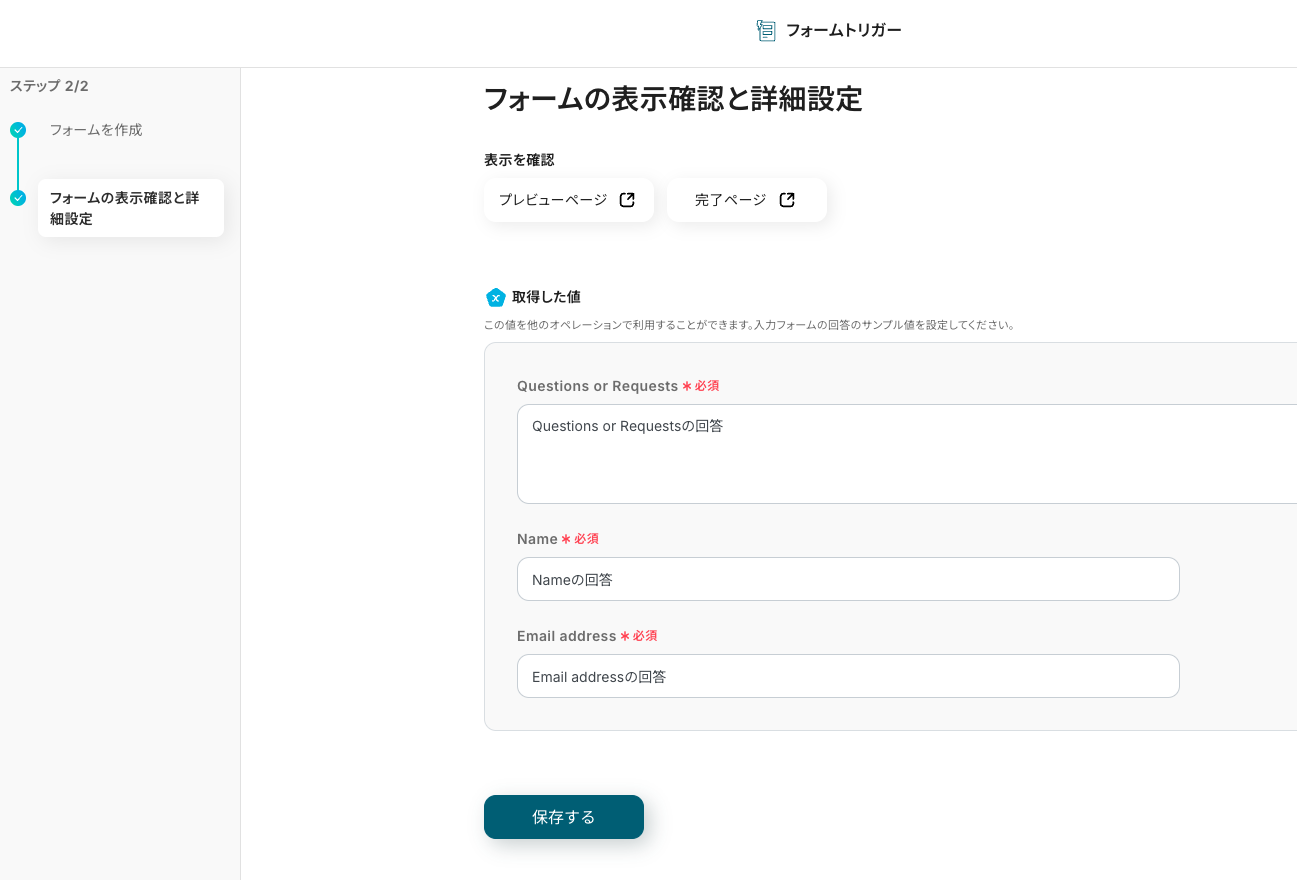The image size is (1297, 880).
Task: Click into the Name sample value field
Action: click(x=848, y=579)
